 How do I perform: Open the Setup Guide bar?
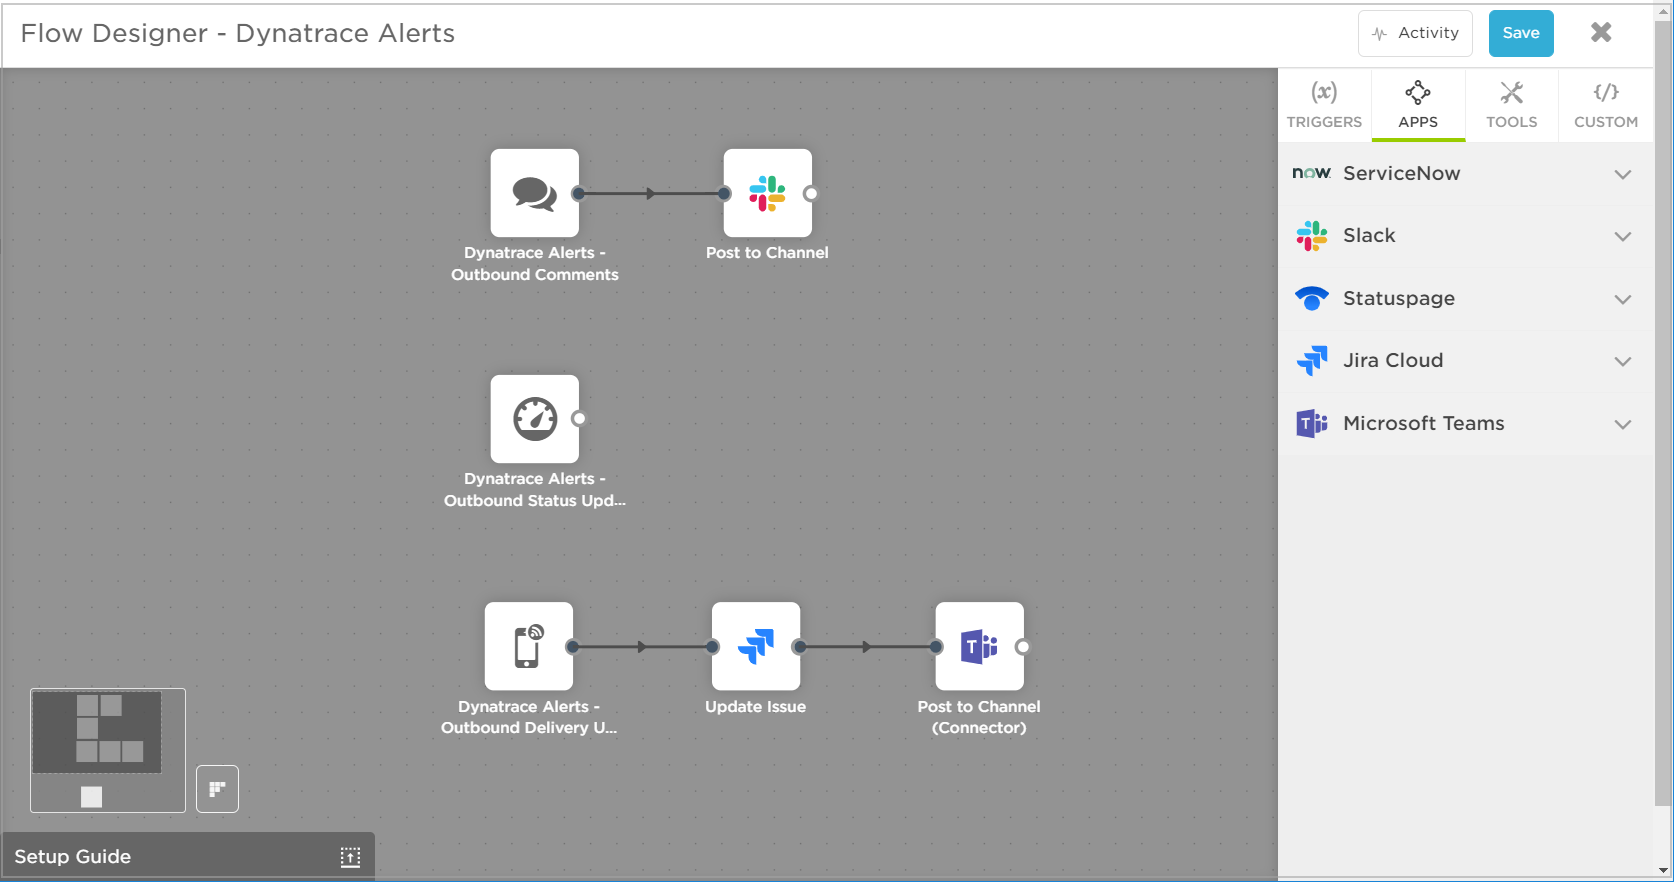(188, 856)
